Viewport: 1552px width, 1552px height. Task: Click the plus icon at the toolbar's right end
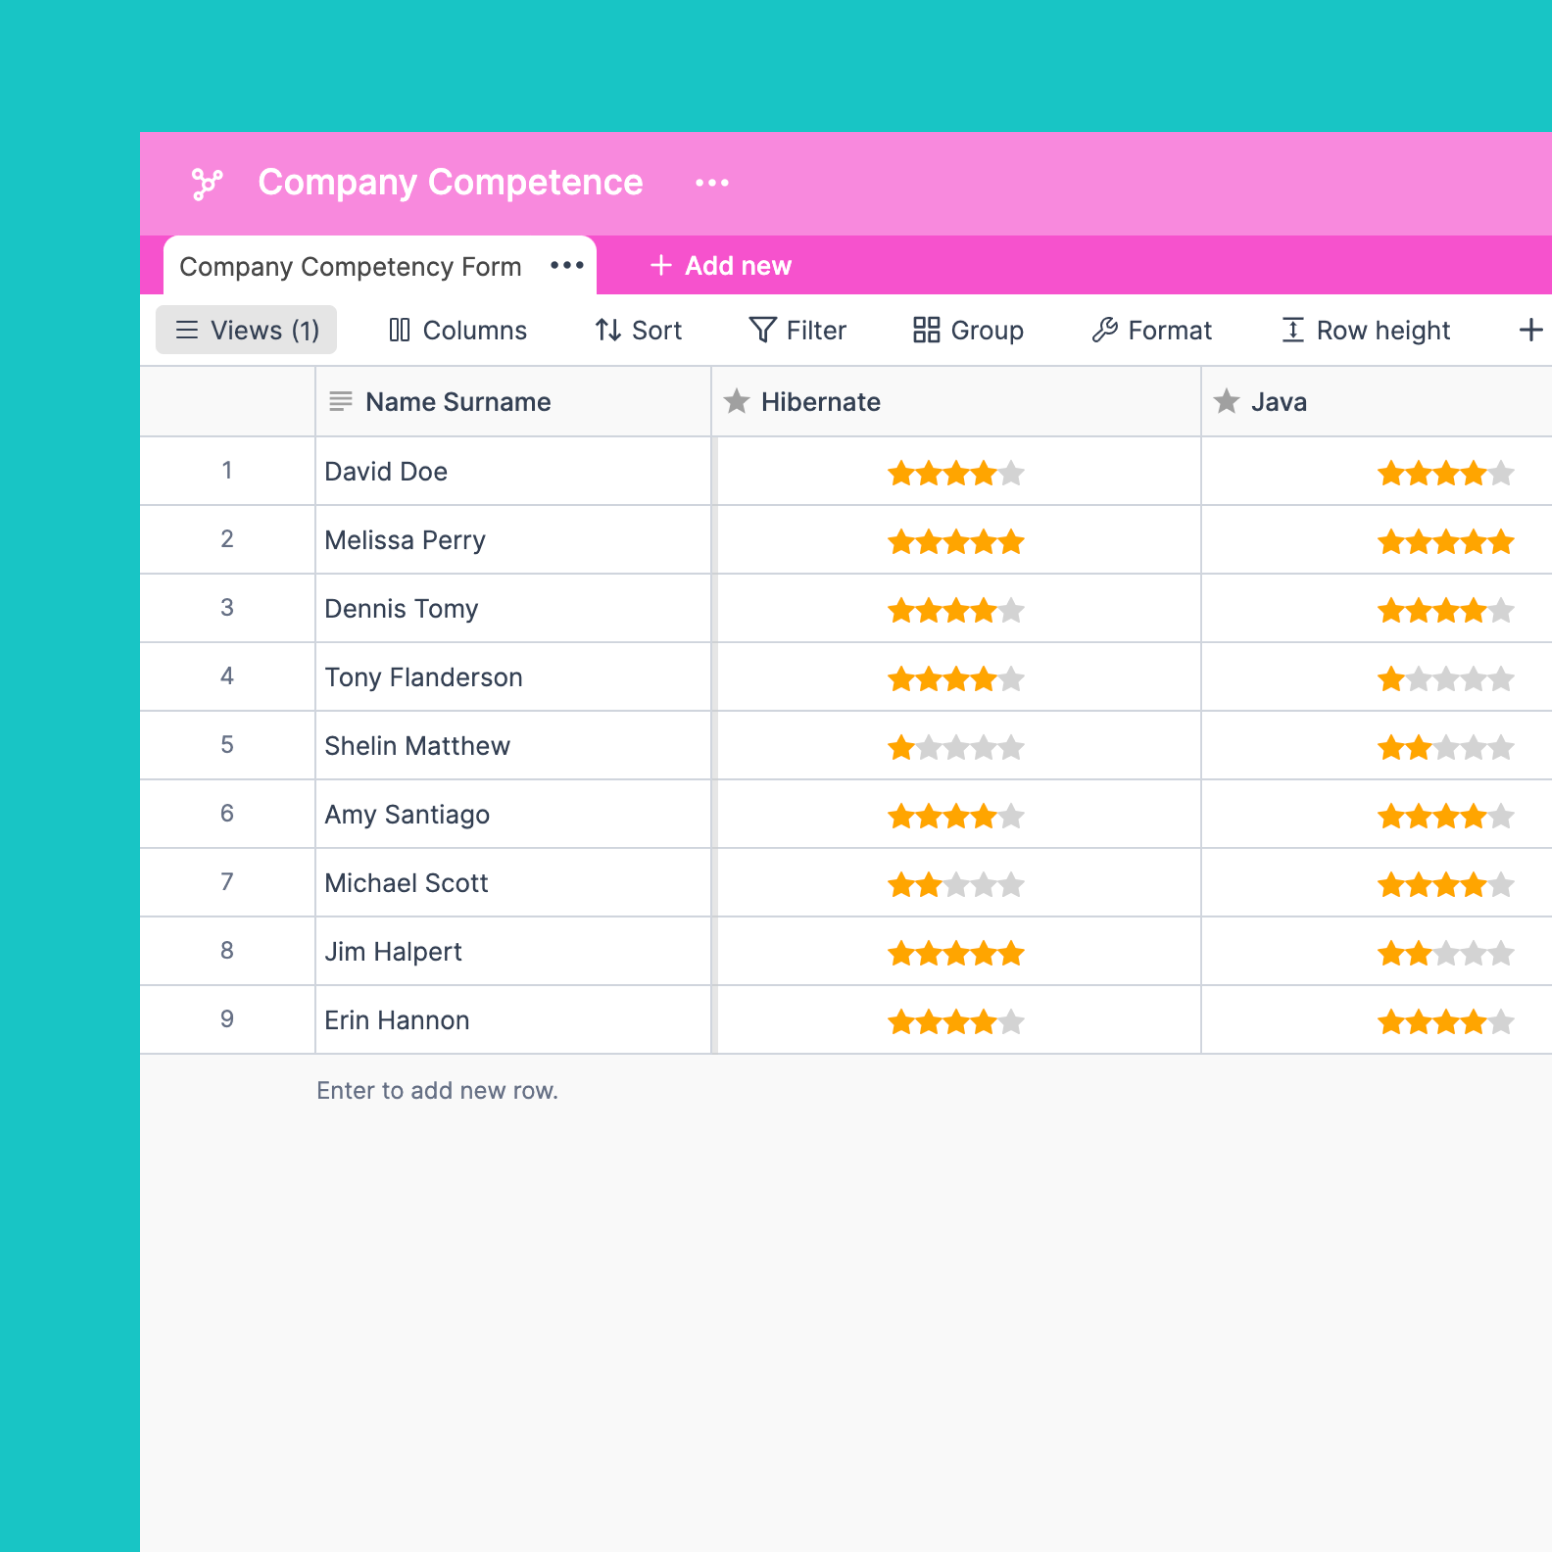pos(1531,330)
